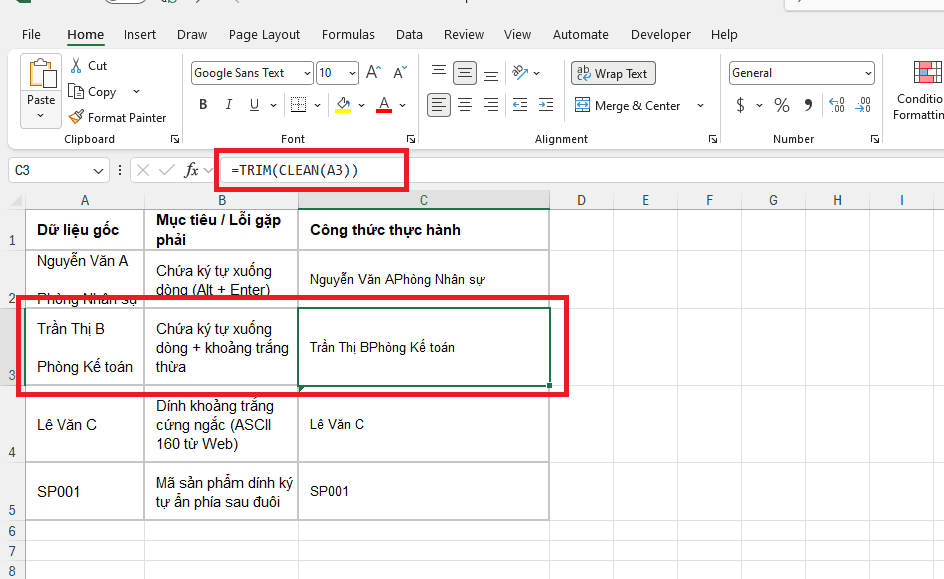Click Decrease Indent icon
Image resolution: width=944 pixels, height=579 pixels.
[520, 105]
